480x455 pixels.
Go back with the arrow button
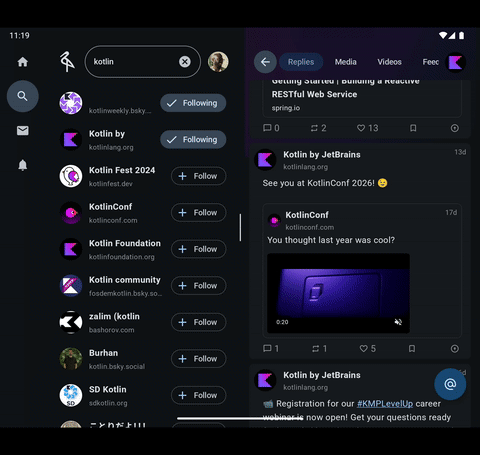click(x=265, y=62)
